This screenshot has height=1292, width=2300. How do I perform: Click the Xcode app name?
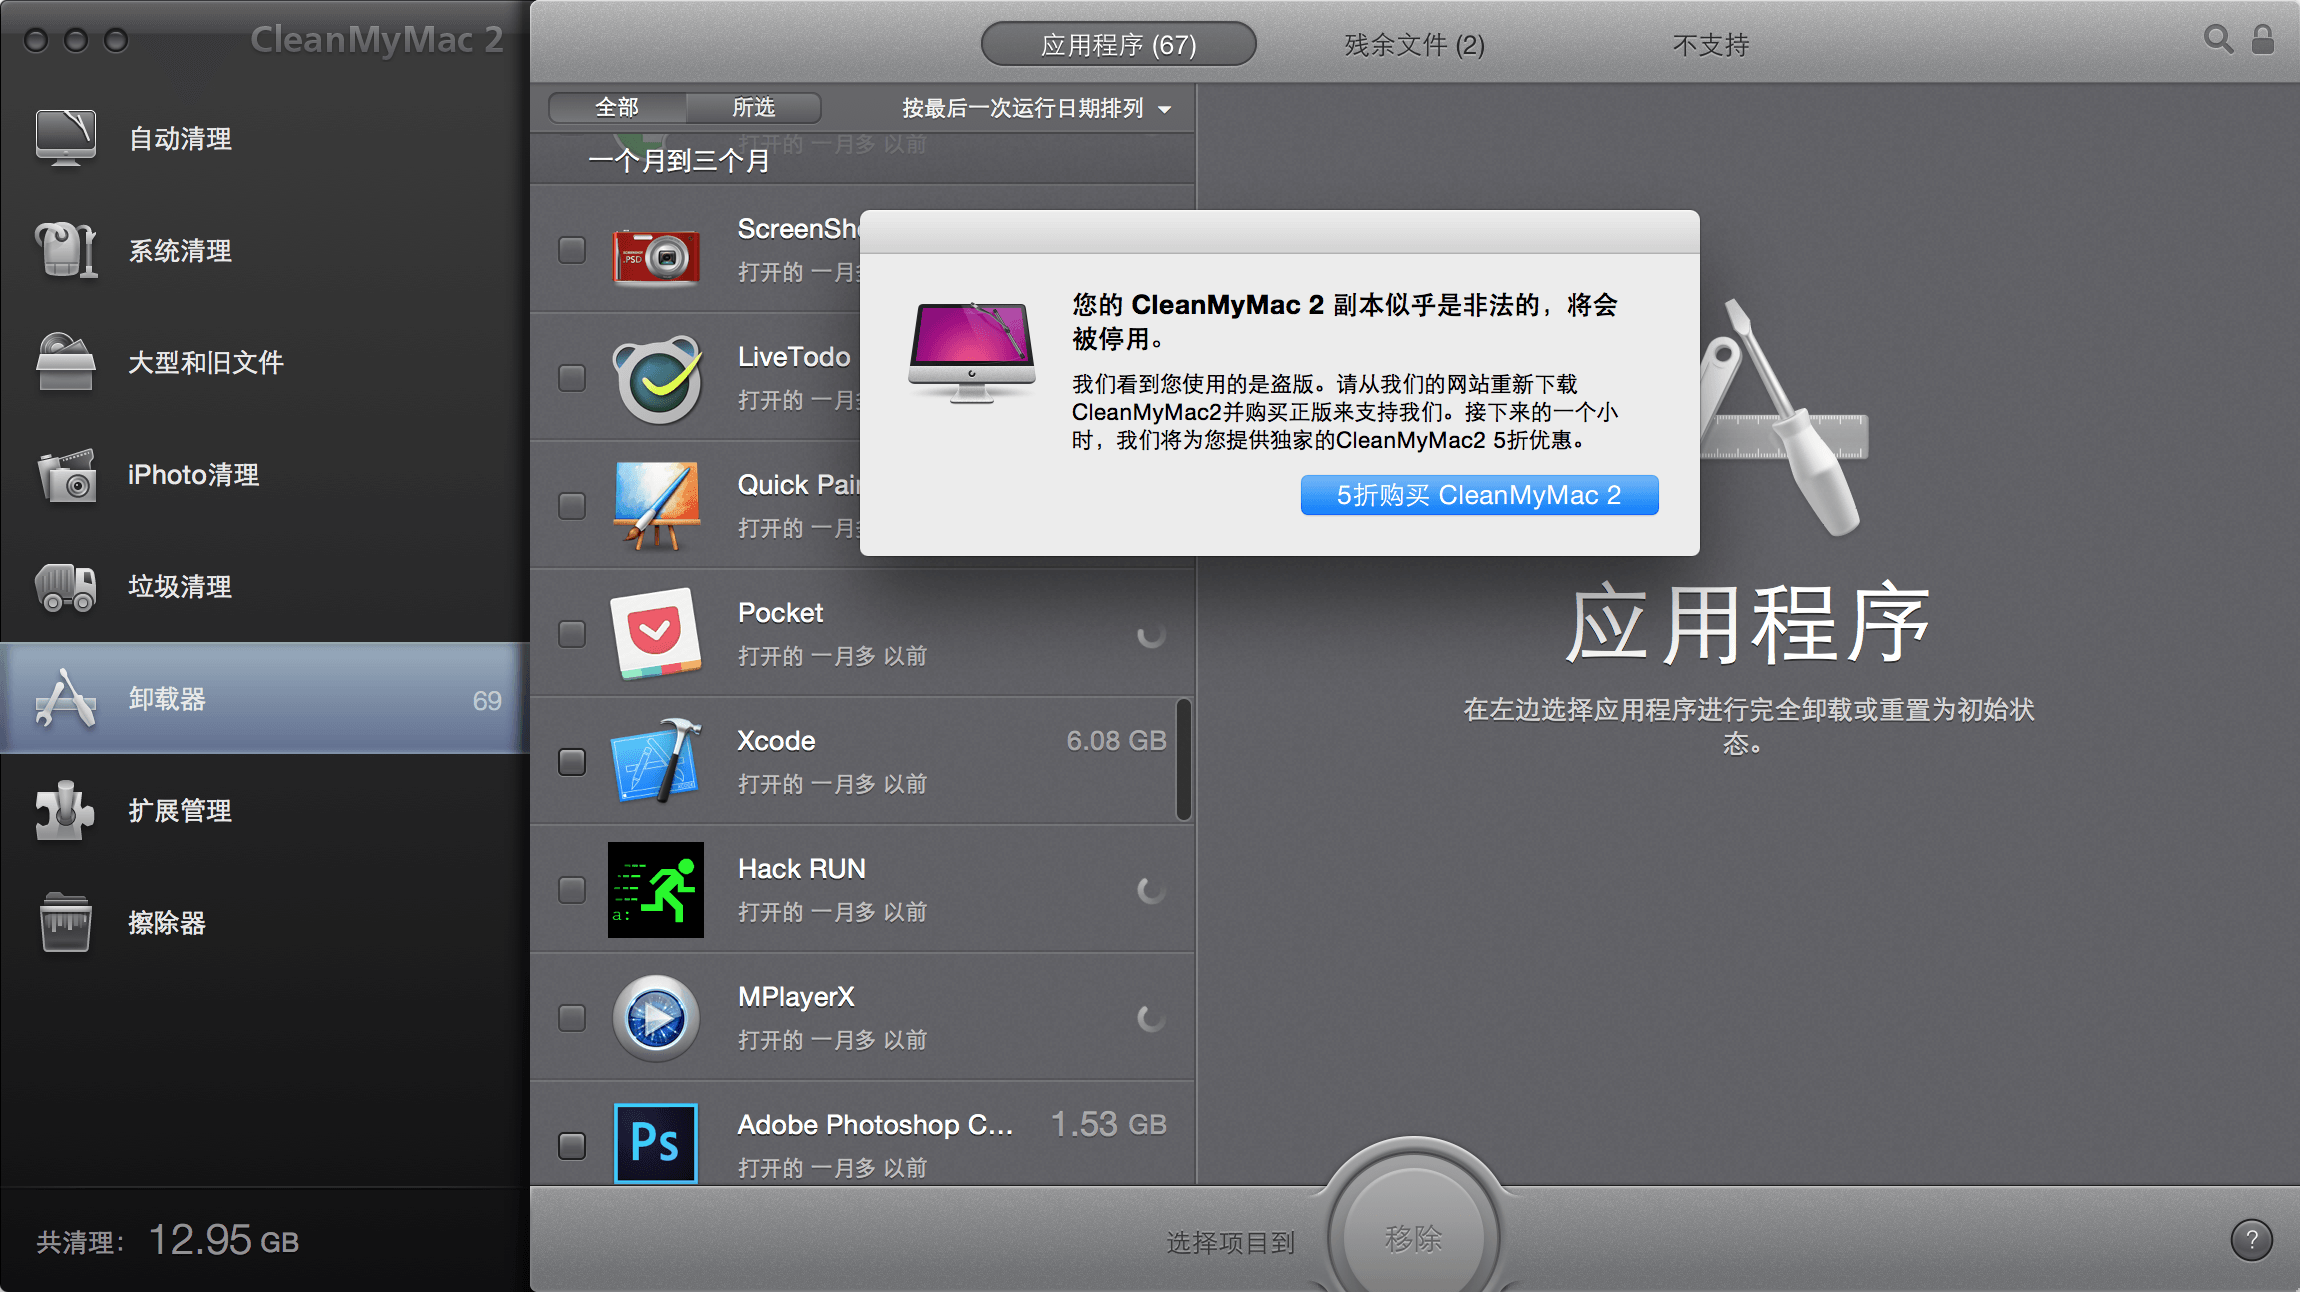pyautogui.click(x=776, y=741)
